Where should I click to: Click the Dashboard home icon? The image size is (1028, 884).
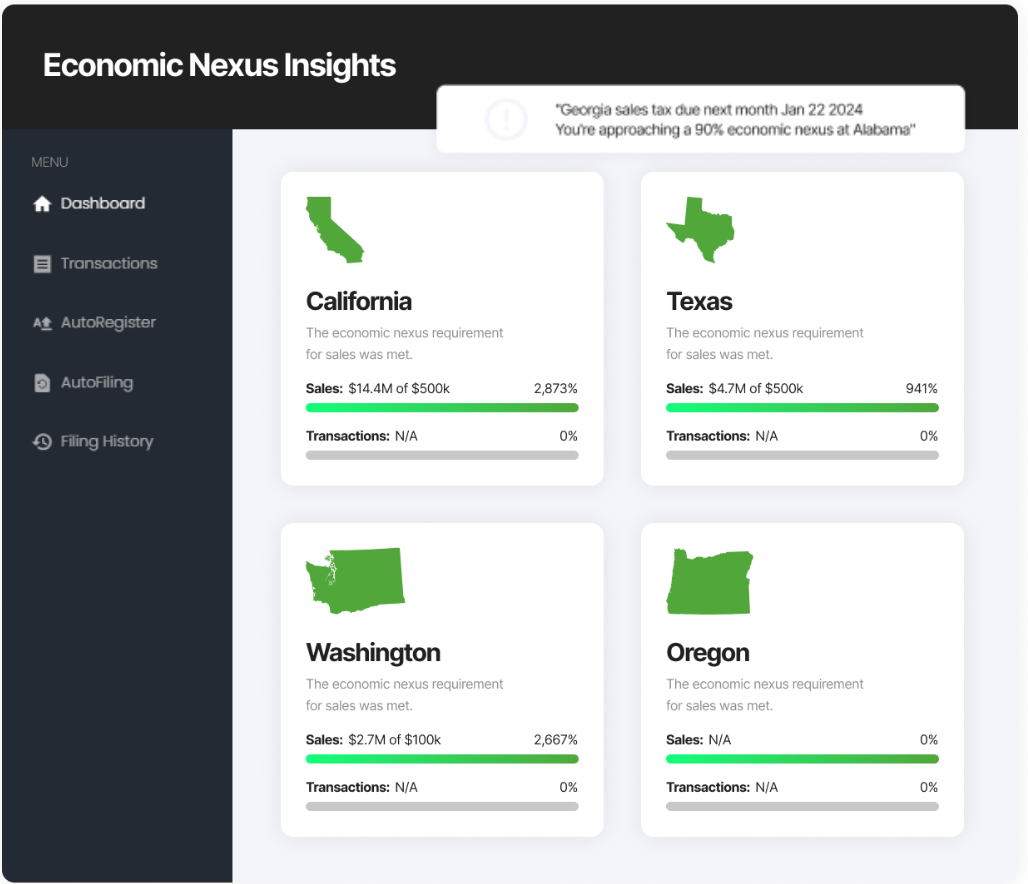coord(42,204)
